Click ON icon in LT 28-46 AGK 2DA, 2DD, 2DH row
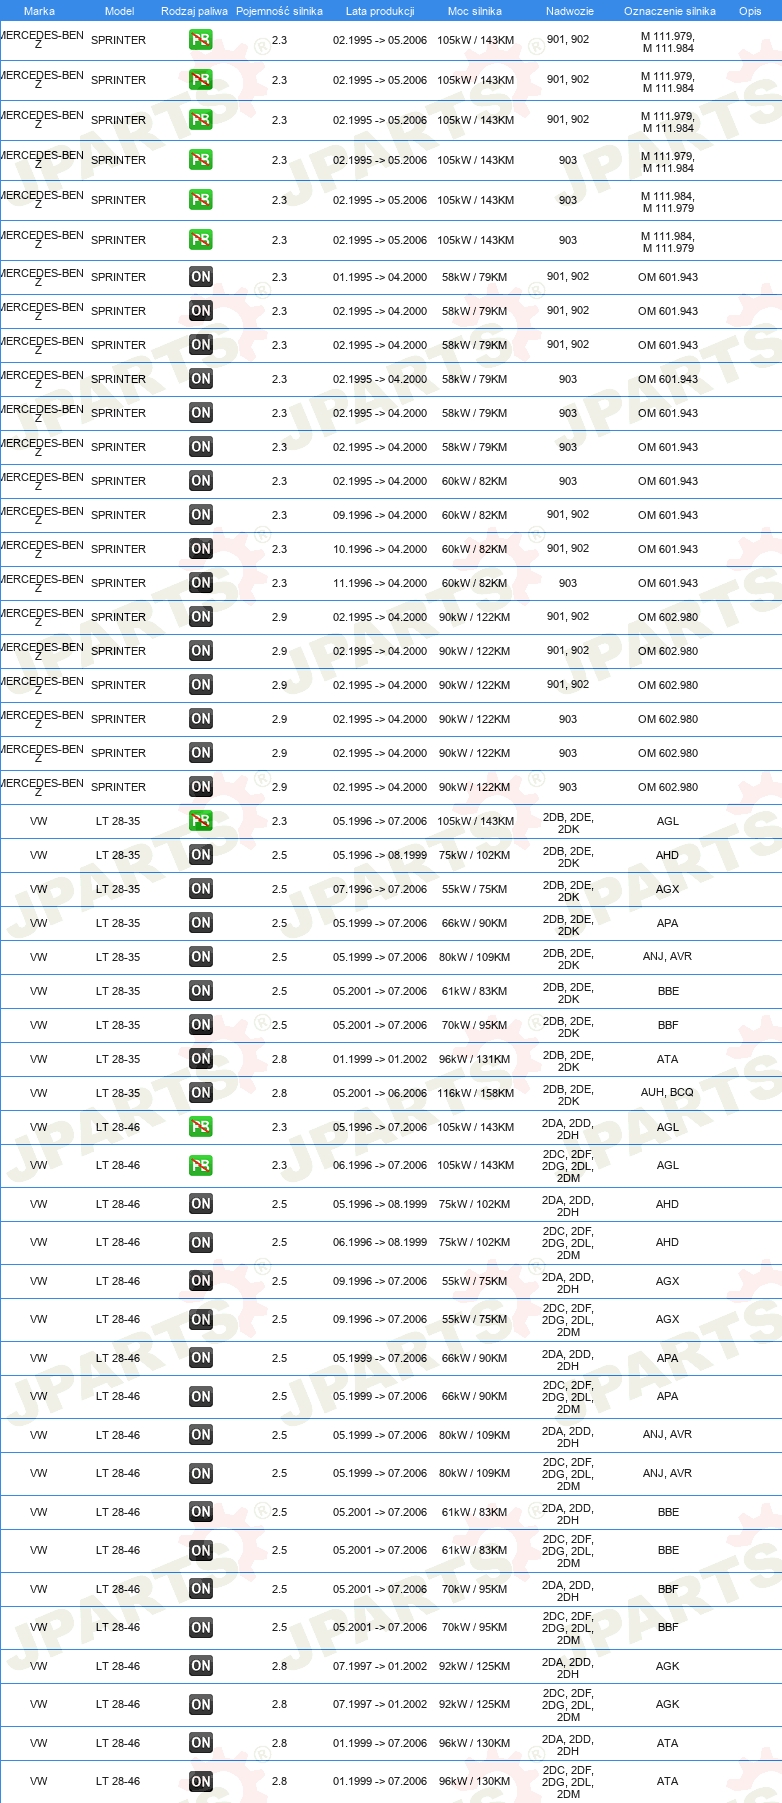This screenshot has width=782, height=1803. tap(201, 1666)
